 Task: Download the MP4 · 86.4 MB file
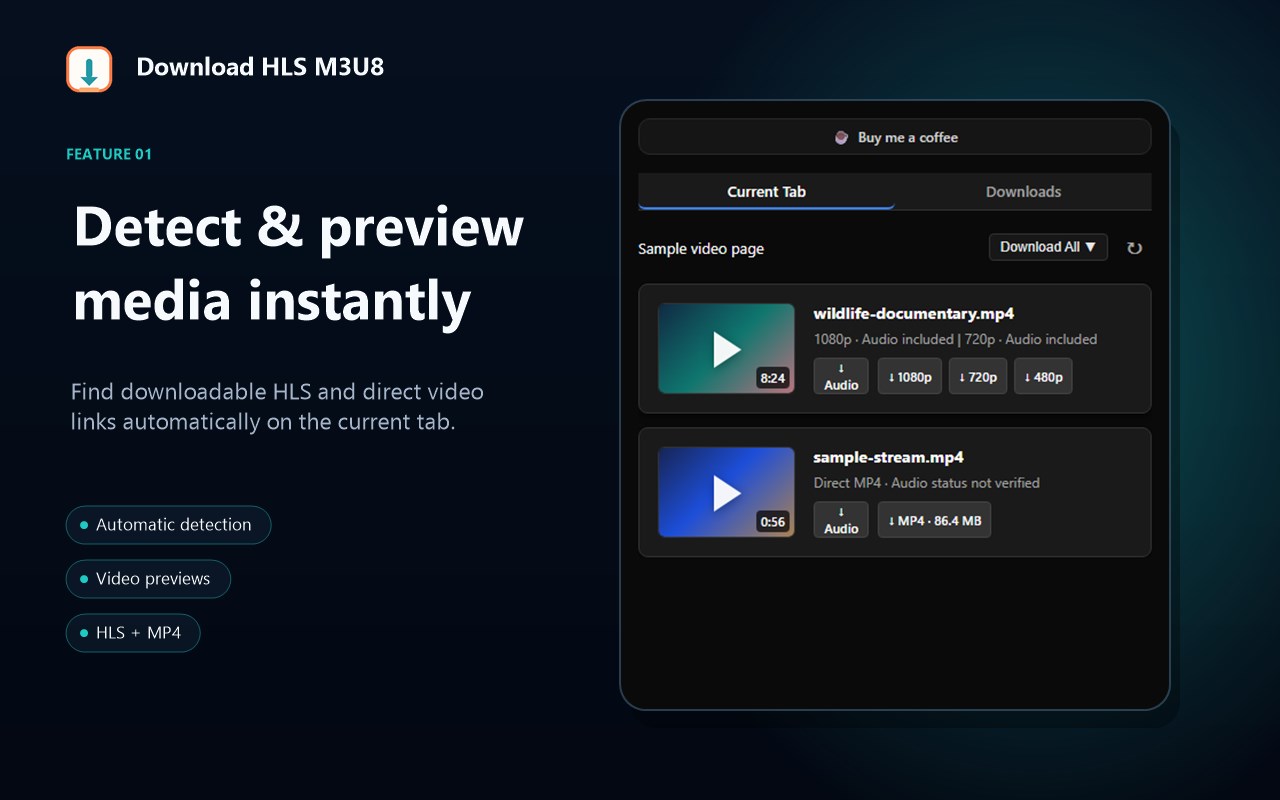click(x=934, y=520)
